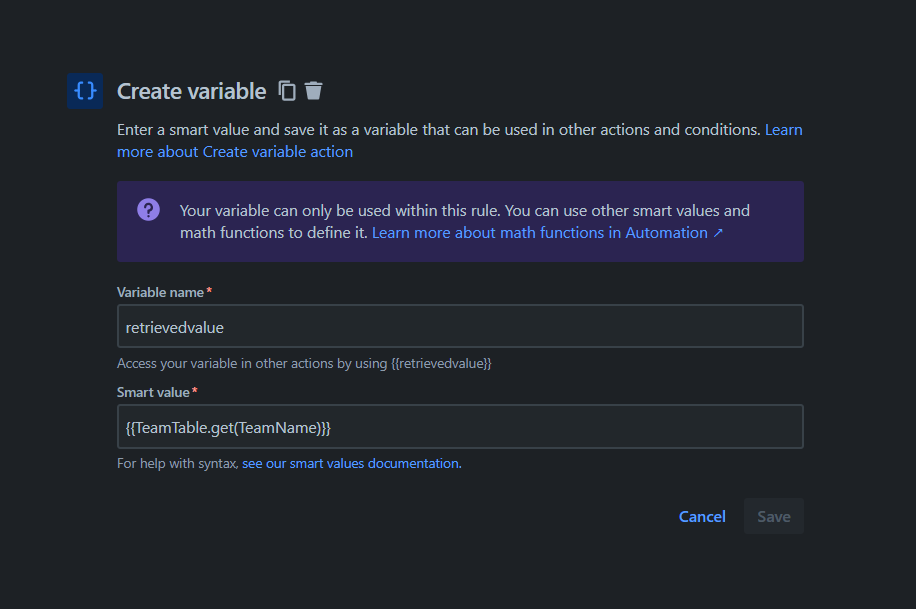
Task: Open math functions in Automation link
Action: click(x=547, y=233)
